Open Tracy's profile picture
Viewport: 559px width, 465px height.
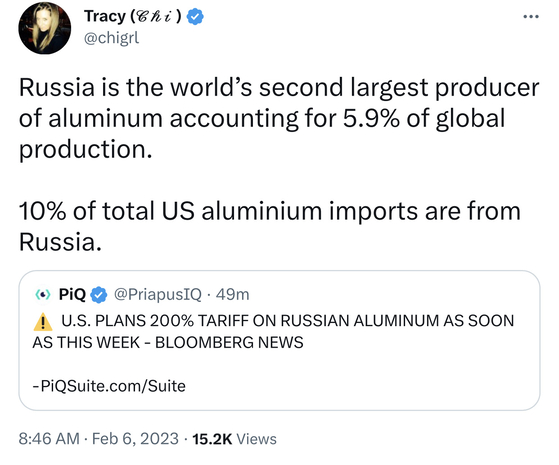pyautogui.click(x=45, y=28)
